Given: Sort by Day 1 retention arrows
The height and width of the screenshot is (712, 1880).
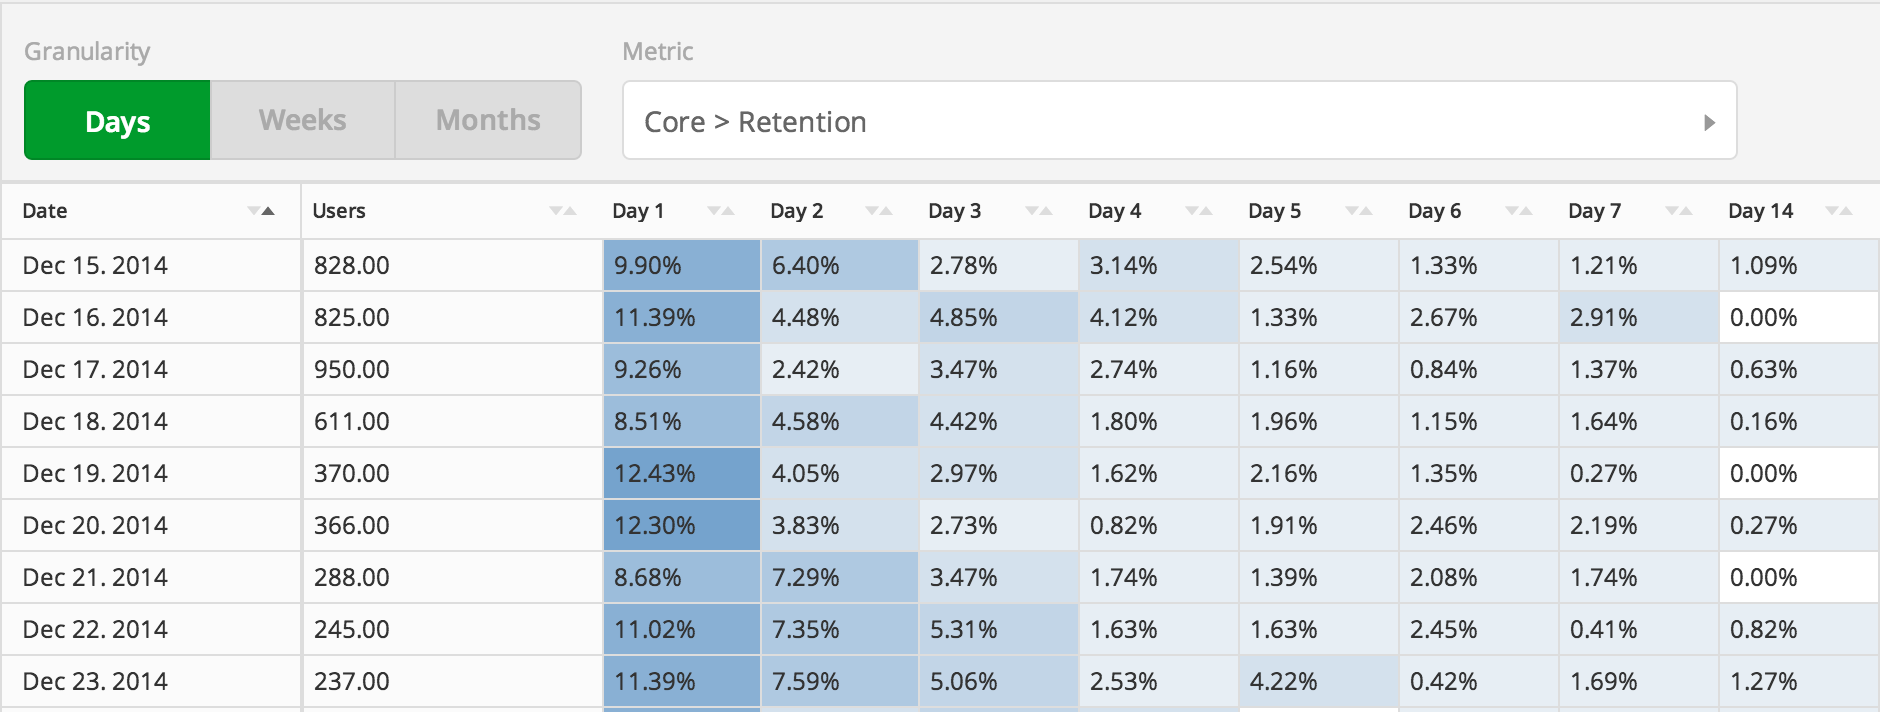Looking at the screenshot, I should pyautogui.click(x=721, y=211).
